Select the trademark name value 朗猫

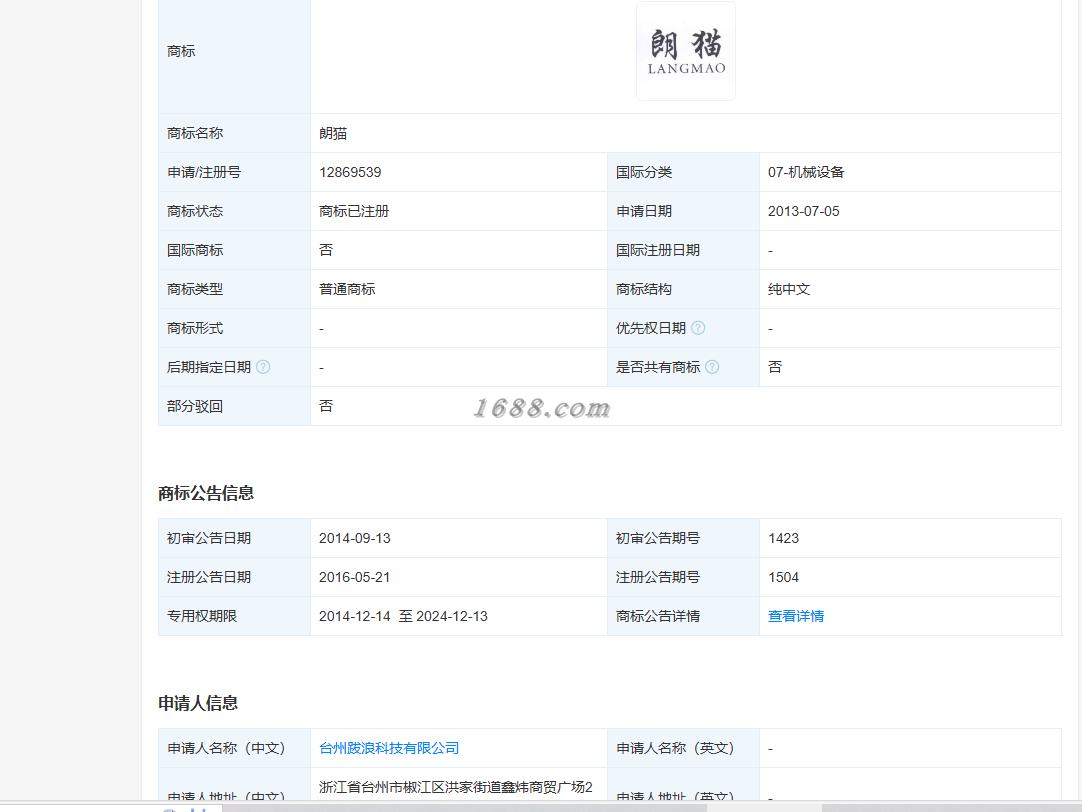[333, 133]
